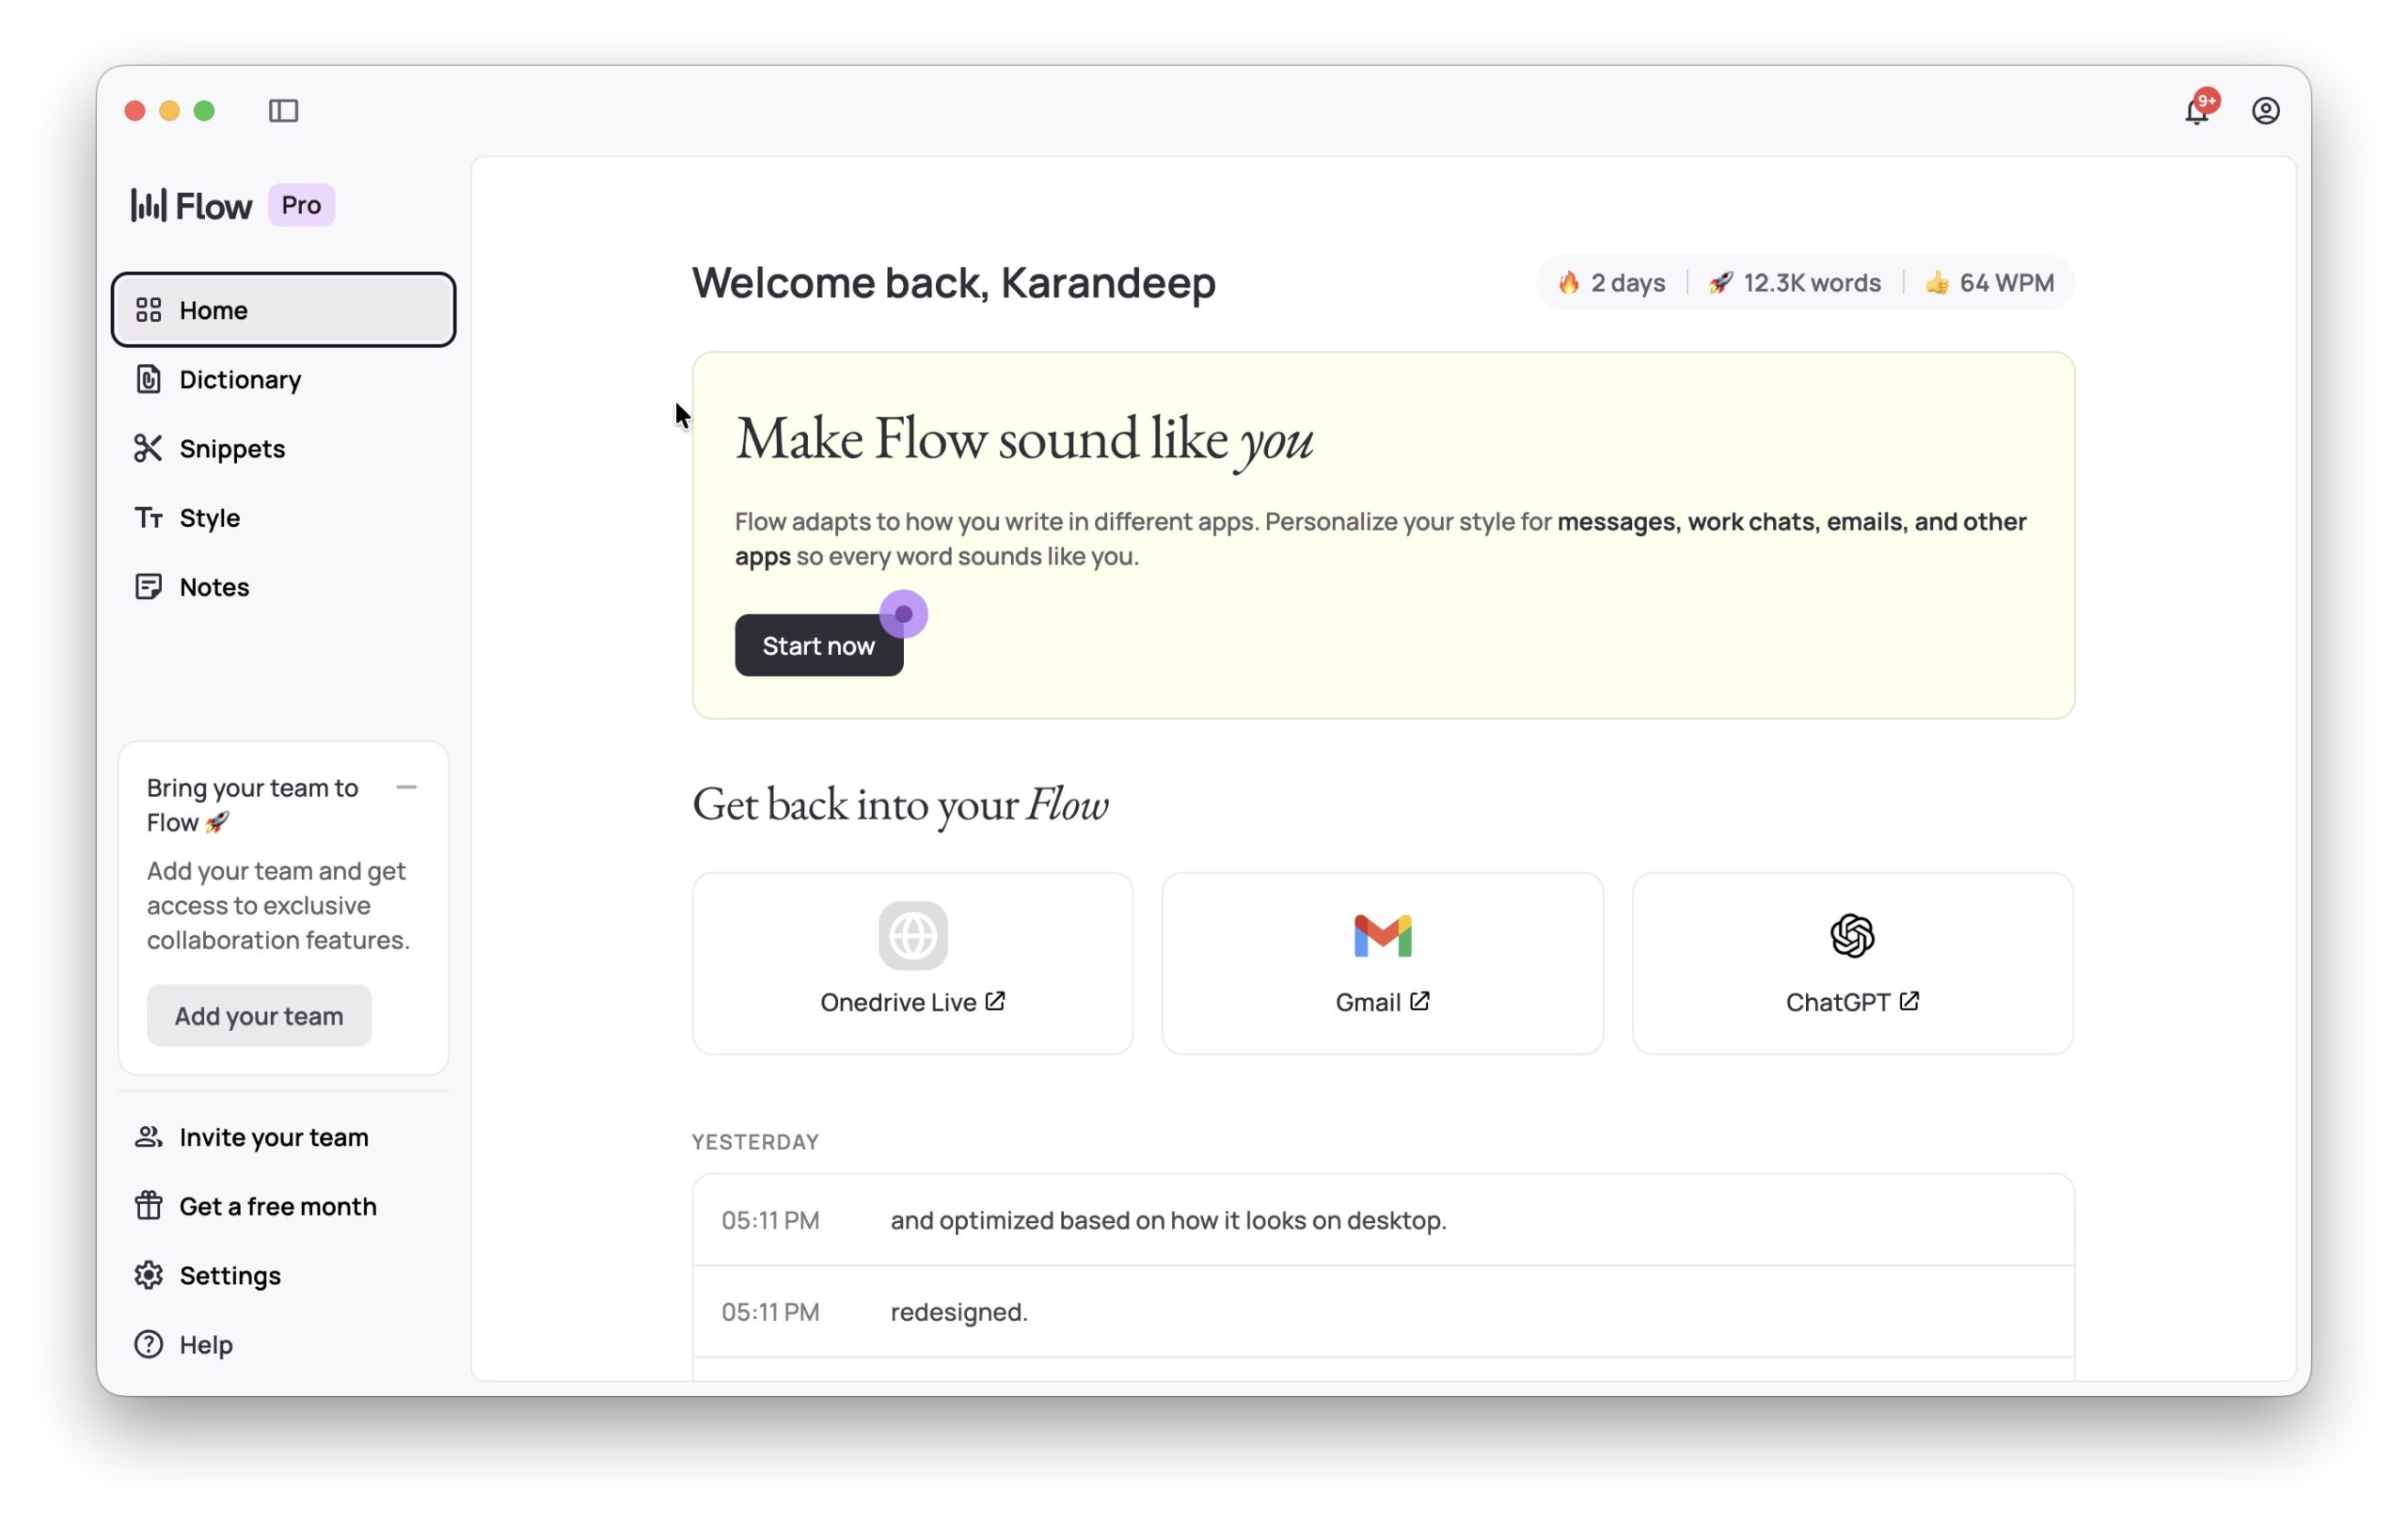This screenshot has height=1524, width=2408.
Task: Select the Snippets tool
Action: tap(232, 448)
